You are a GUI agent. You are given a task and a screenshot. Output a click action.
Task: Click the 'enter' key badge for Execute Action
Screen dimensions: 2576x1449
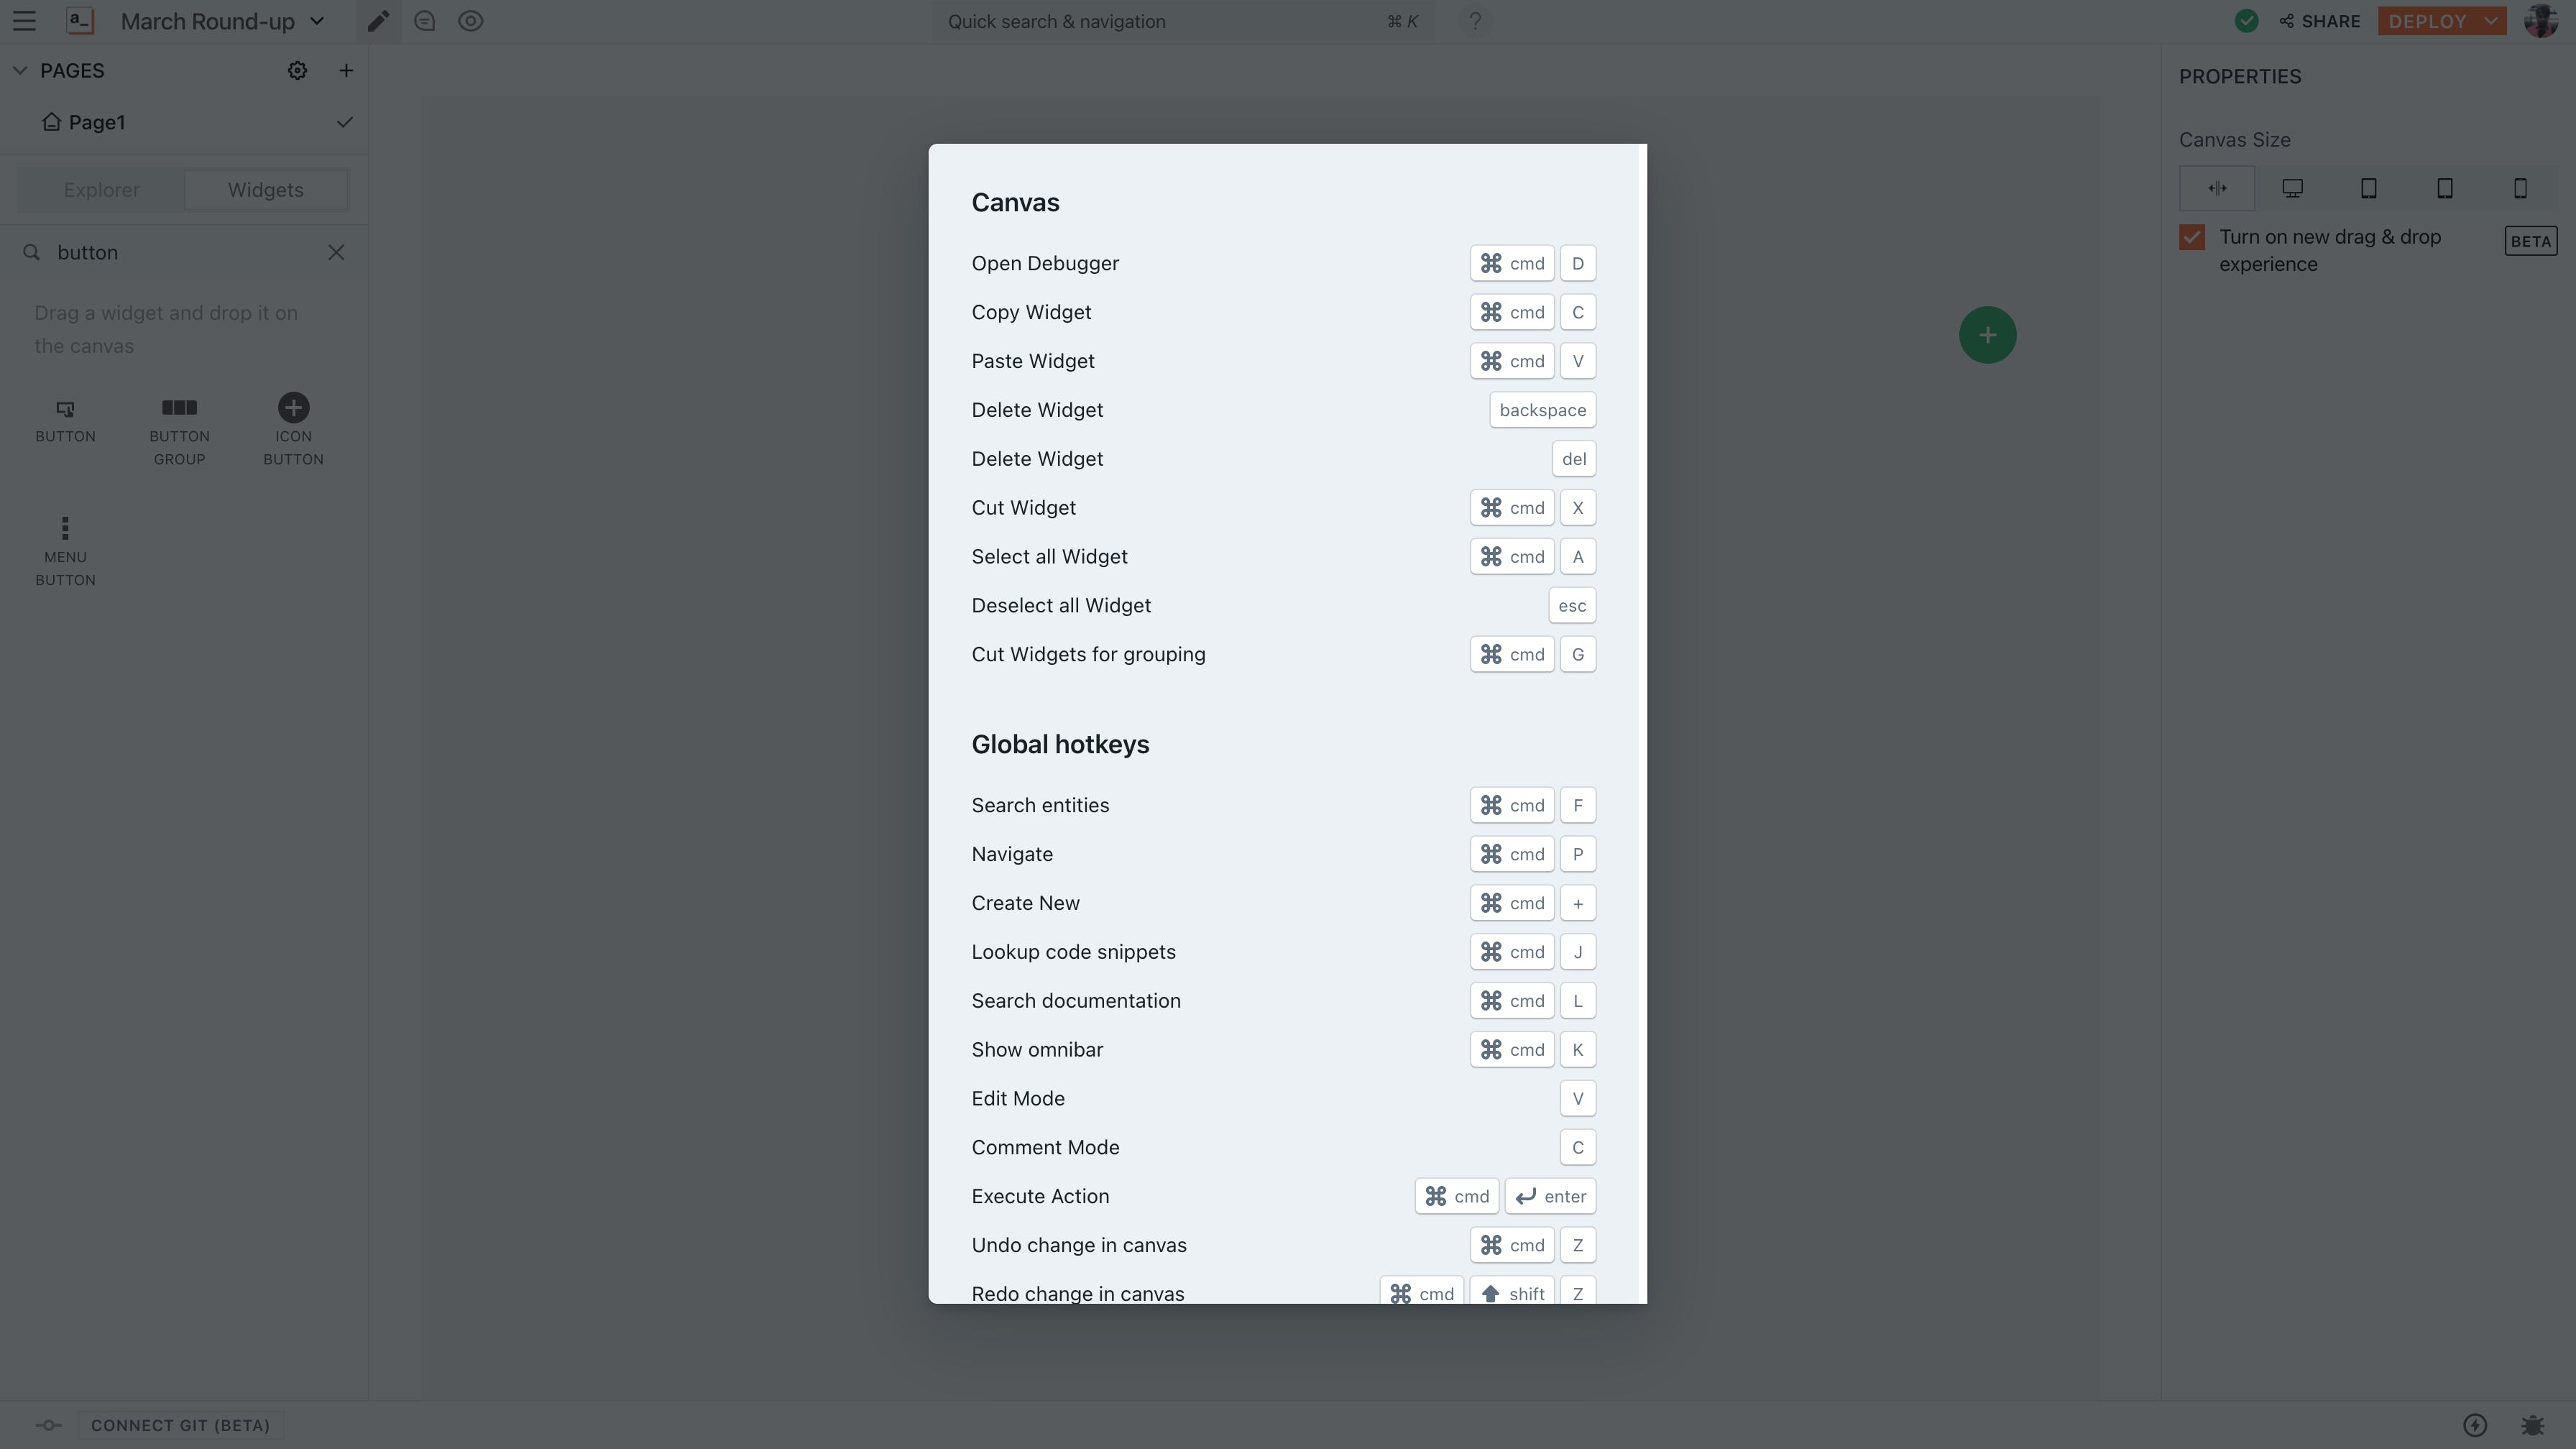click(1550, 1197)
